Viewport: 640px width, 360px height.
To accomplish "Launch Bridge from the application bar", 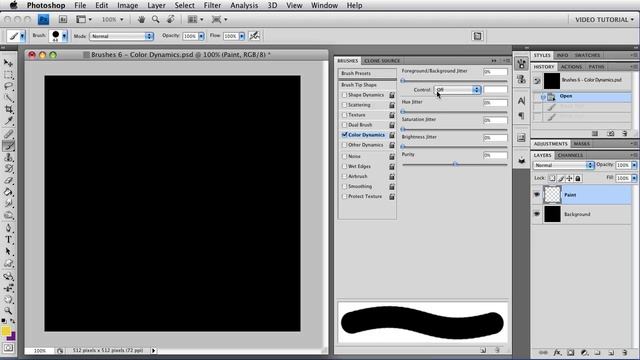I will (62, 19).
